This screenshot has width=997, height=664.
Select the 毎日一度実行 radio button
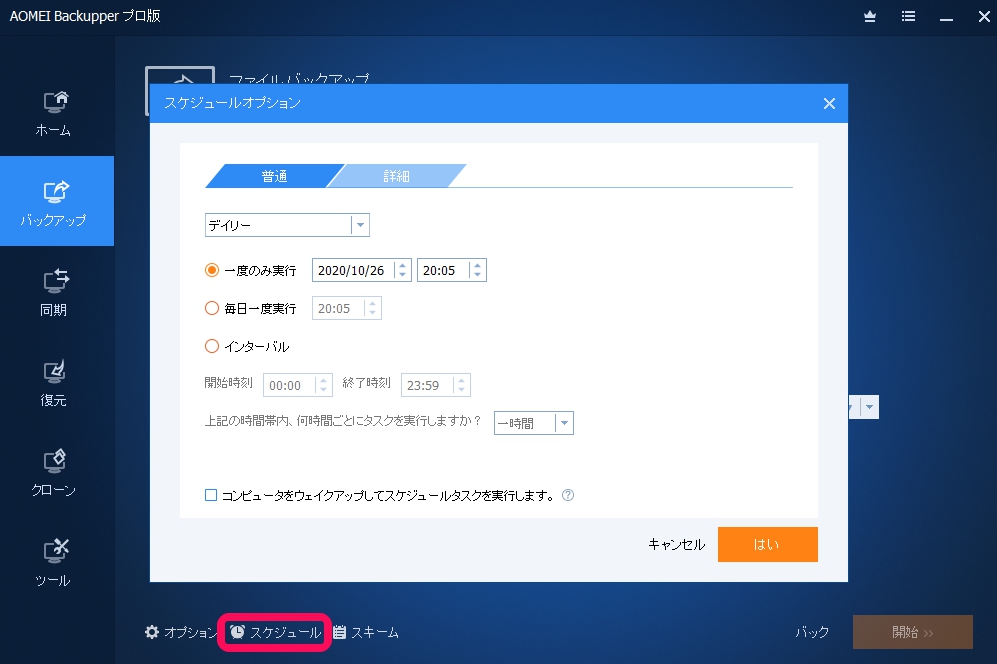212,308
